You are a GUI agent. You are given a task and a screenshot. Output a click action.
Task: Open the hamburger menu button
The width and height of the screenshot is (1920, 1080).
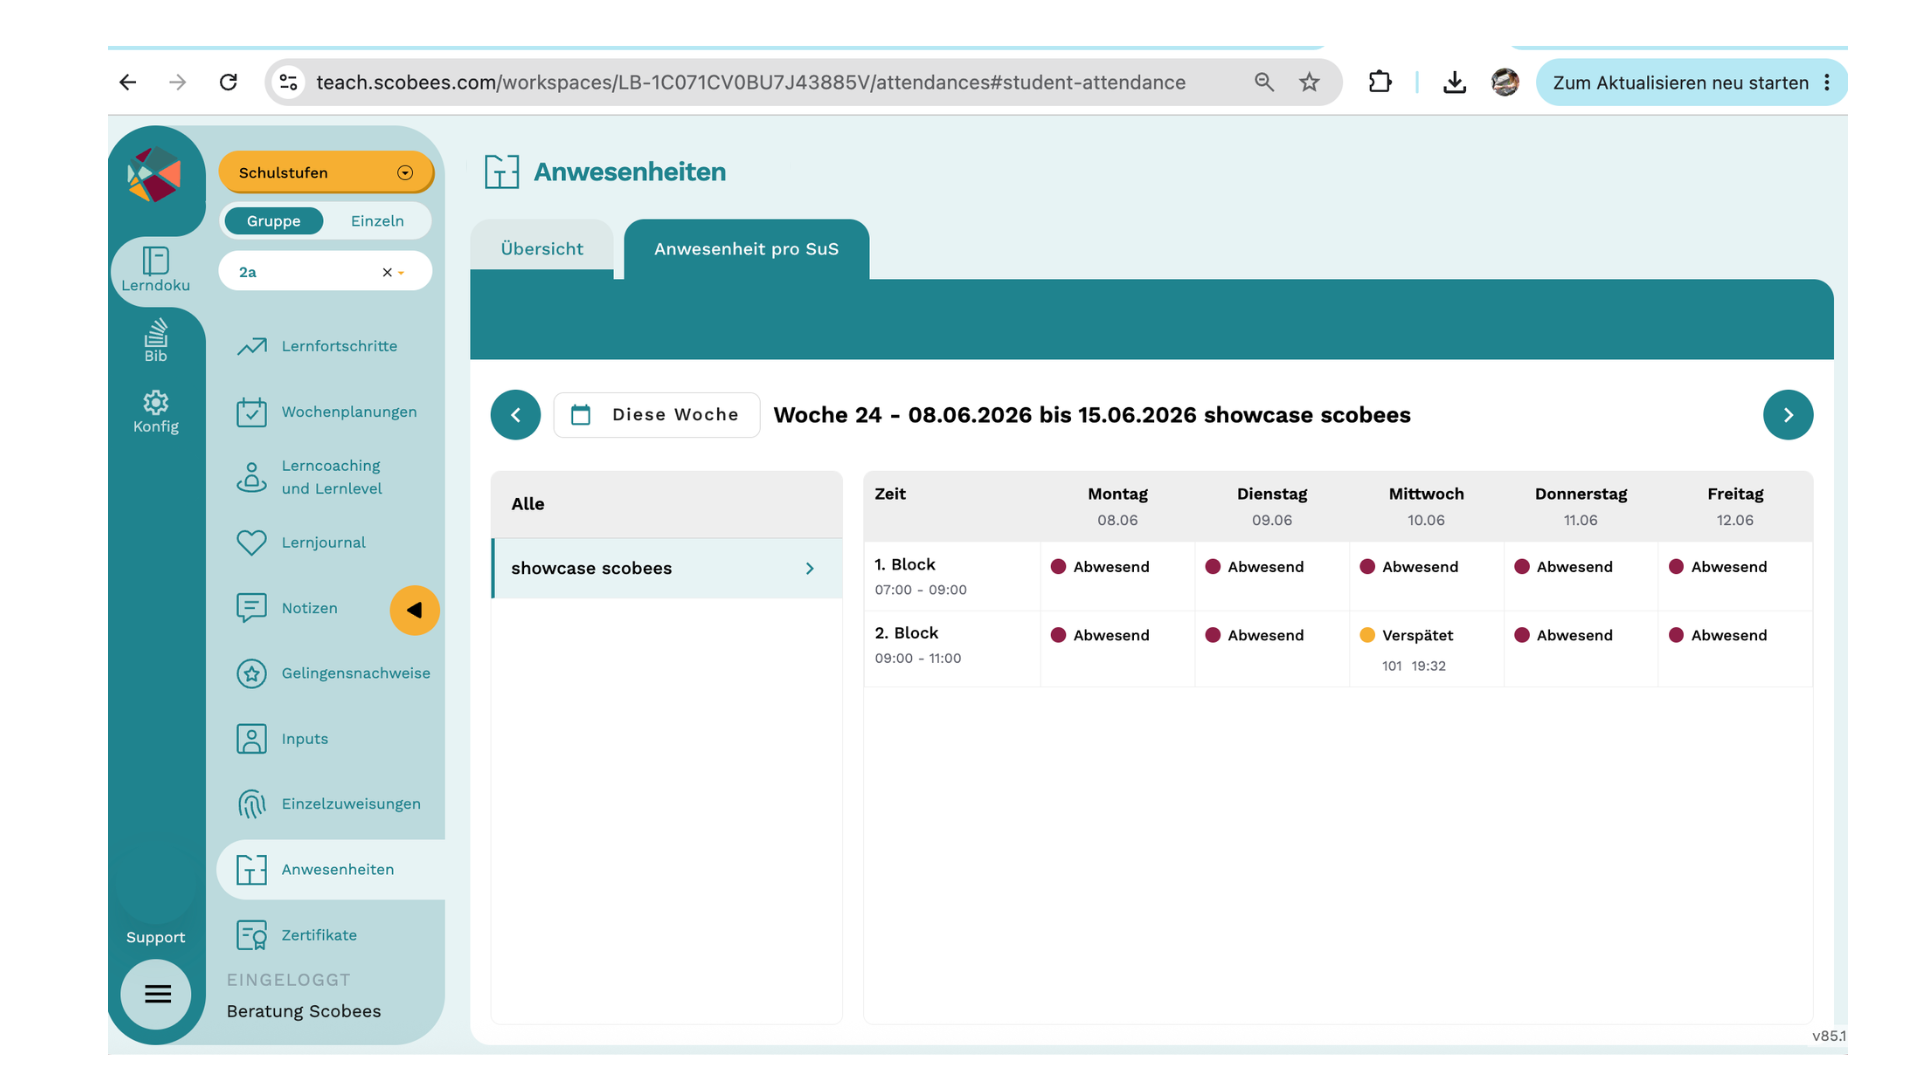[x=157, y=994]
